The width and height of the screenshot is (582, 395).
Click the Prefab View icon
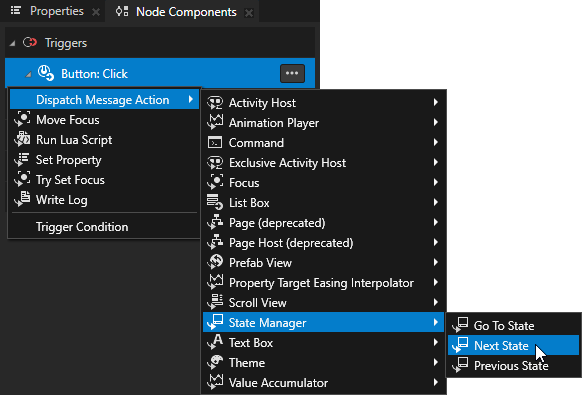[x=215, y=262]
